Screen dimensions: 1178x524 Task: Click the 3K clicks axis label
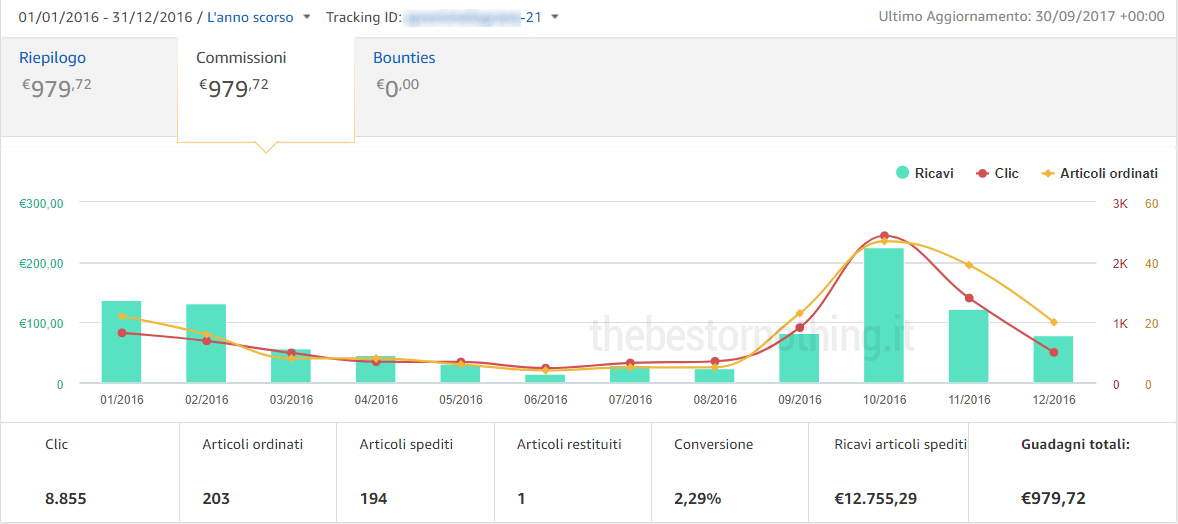(x=1121, y=203)
